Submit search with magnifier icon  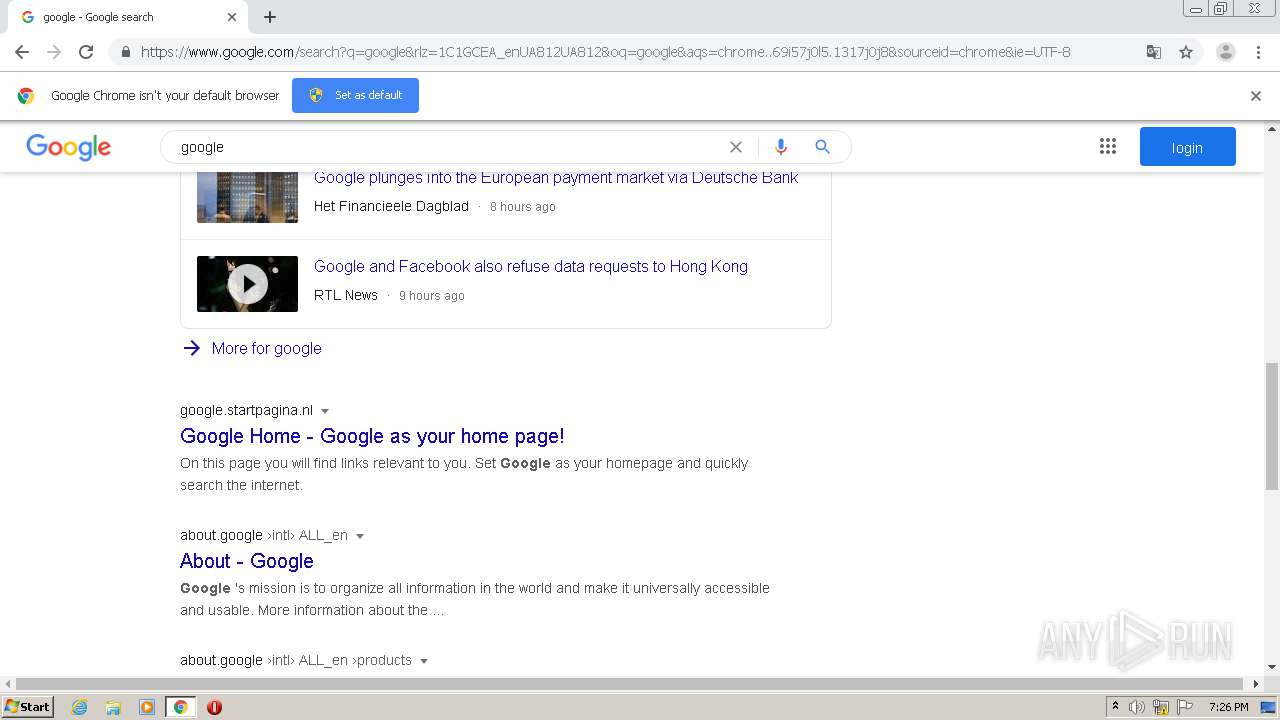click(822, 147)
